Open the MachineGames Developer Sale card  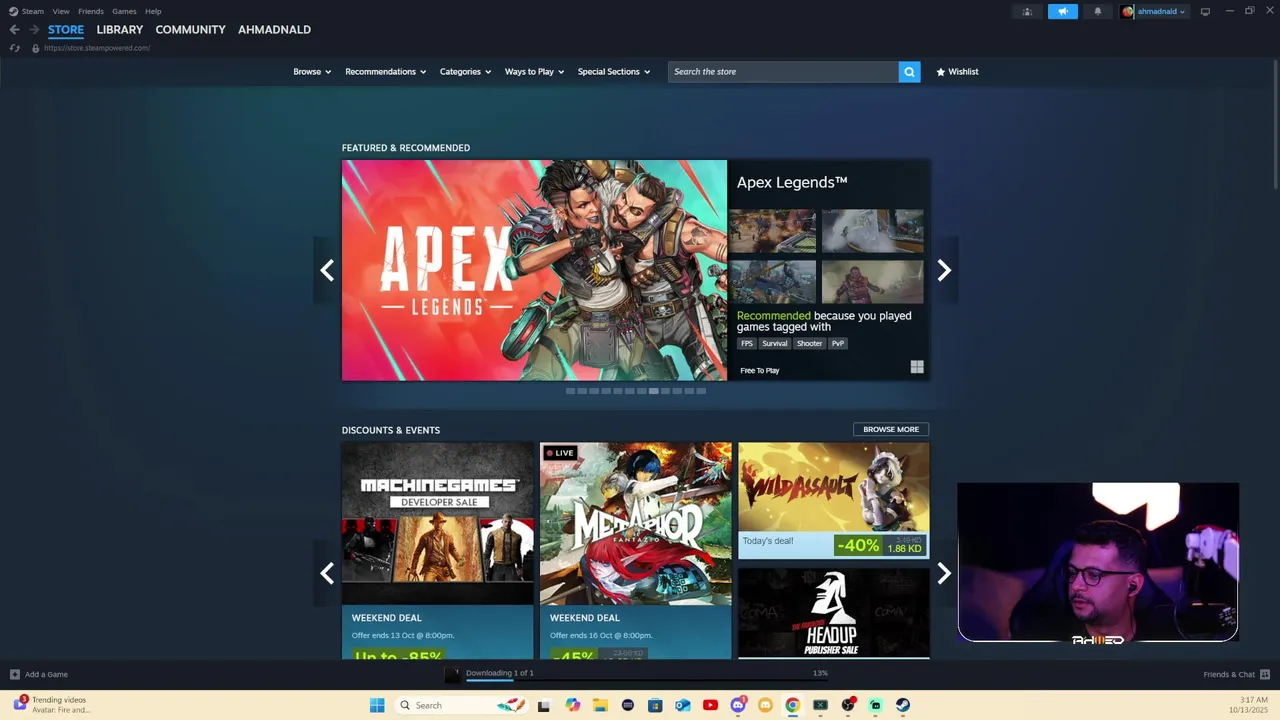[x=437, y=551]
